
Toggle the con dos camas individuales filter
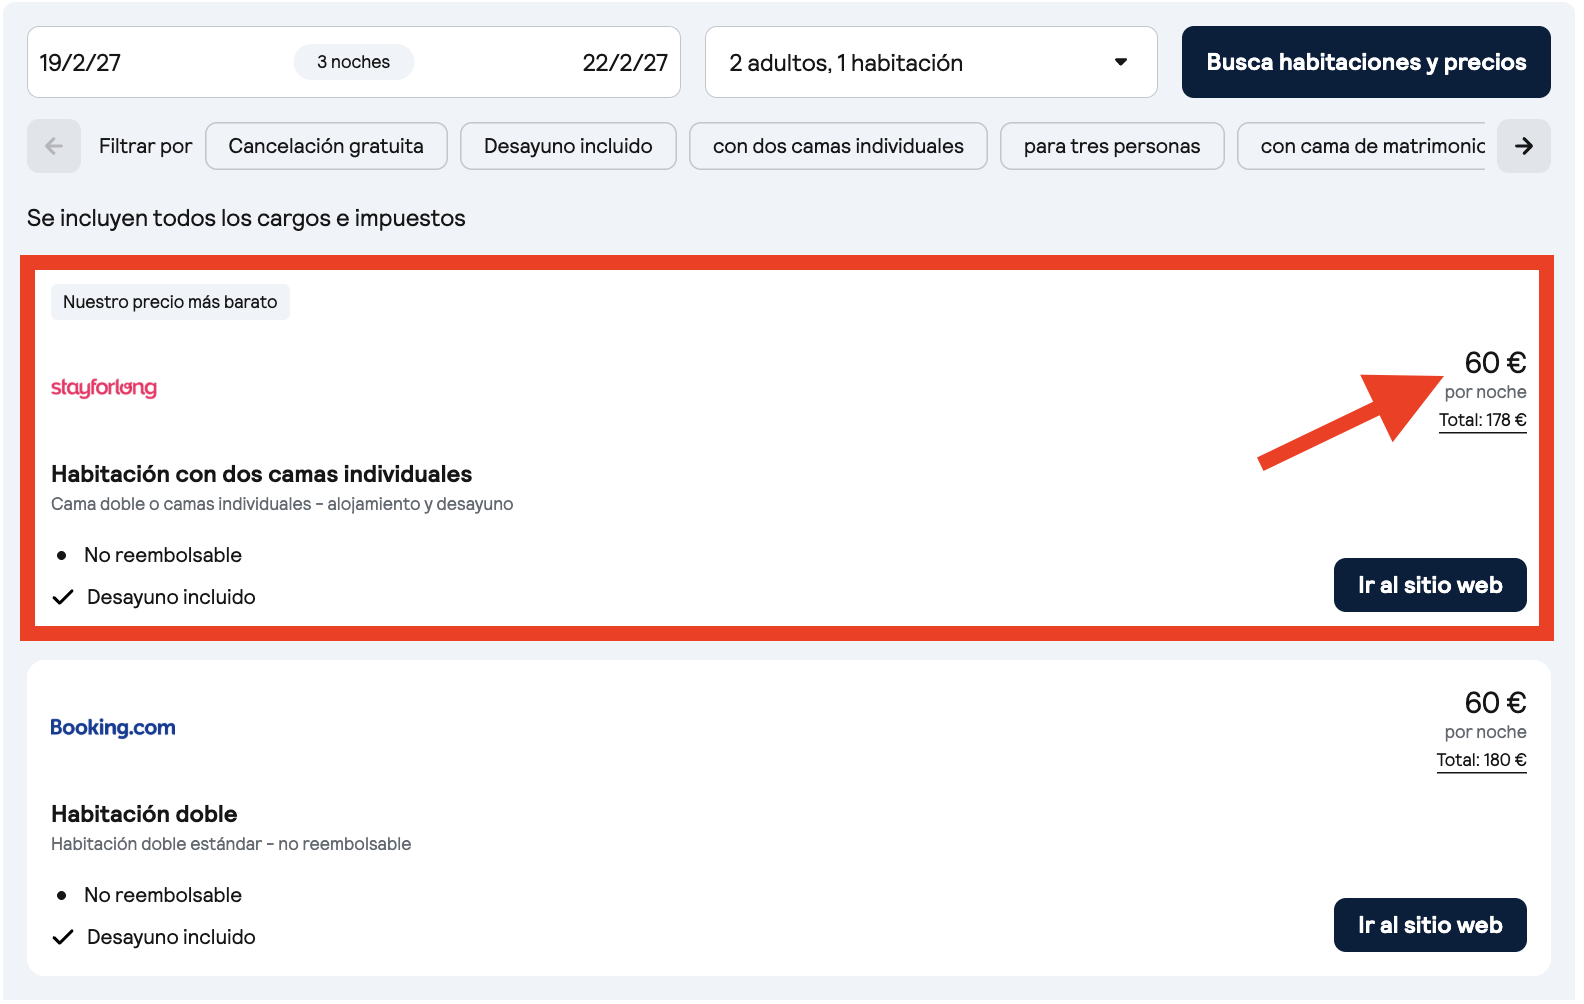pyautogui.click(x=838, y=146)
